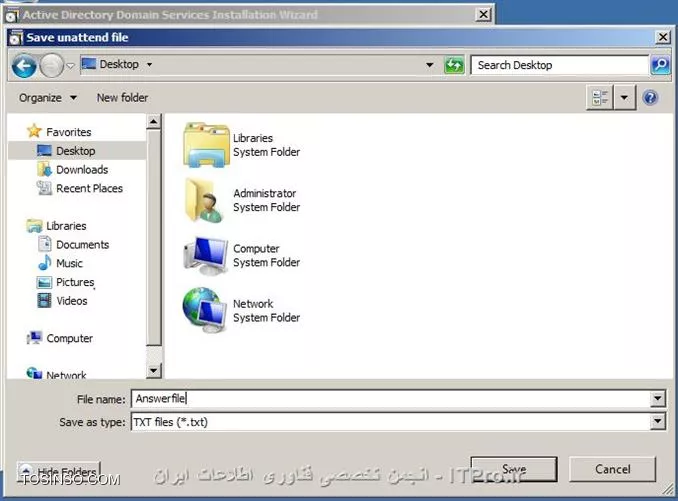Click the Libraries label in file list

pyautogui.click(x=253, y=138)
